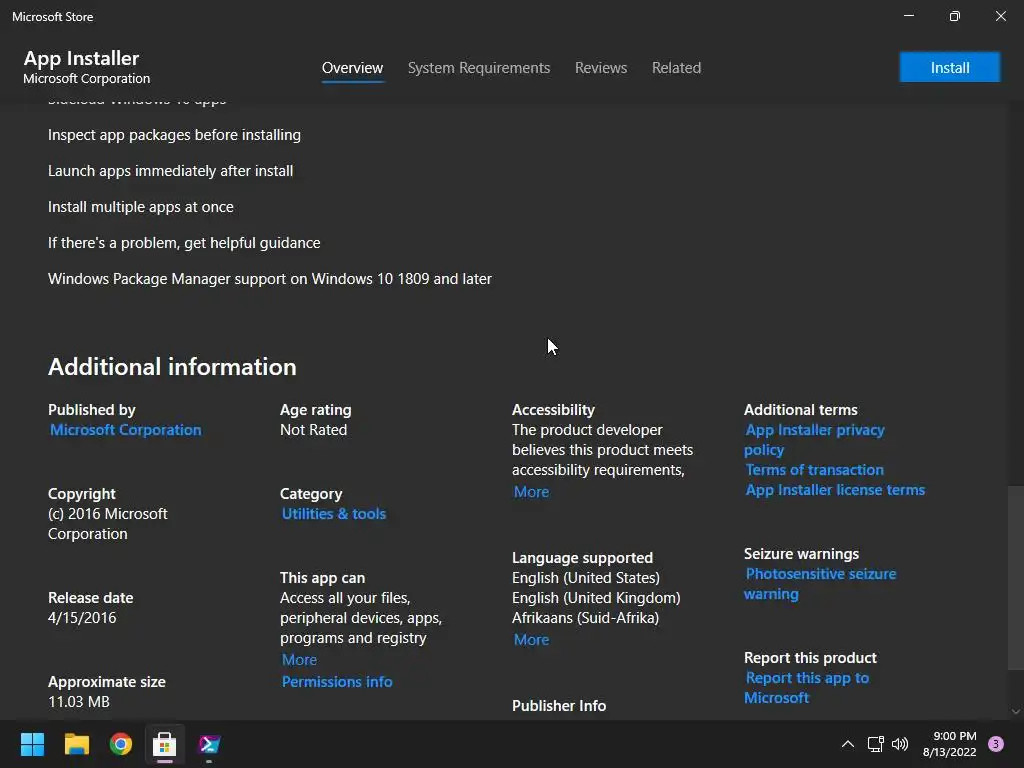Viewport: 1024px width, 768px height.
Task: Open the Utilities & tools category link
Action: (x=334, y=514)
